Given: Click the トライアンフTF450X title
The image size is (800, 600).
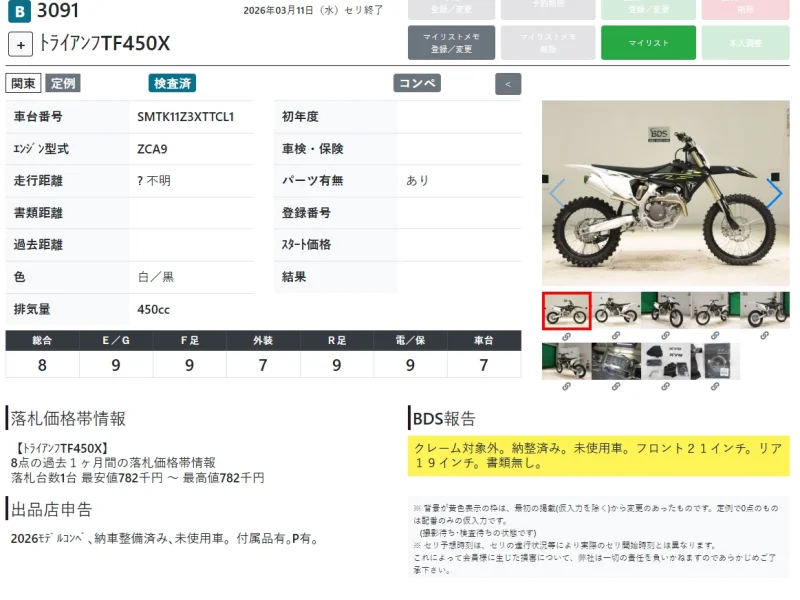Looking at the screenshot, I should pyautogui.click(x=104, y=43).
